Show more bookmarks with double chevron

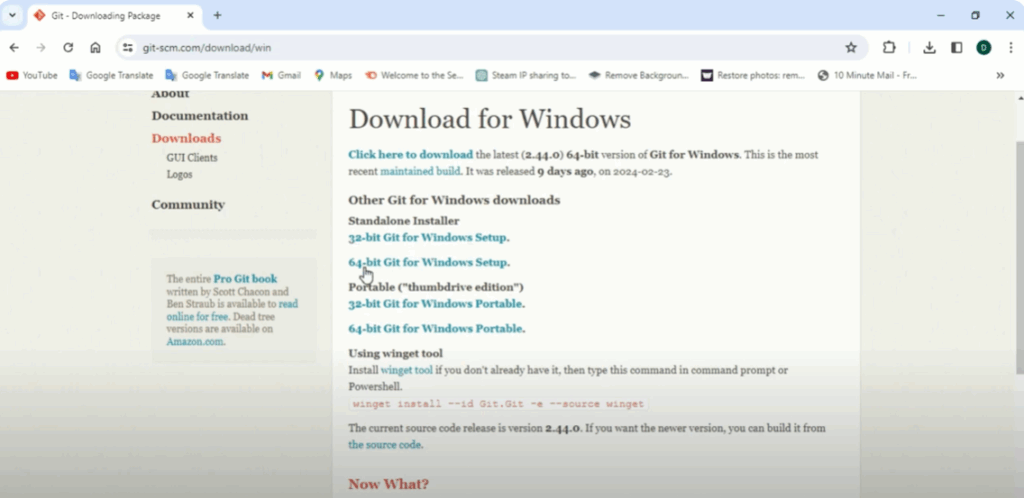pos(1000,75)
